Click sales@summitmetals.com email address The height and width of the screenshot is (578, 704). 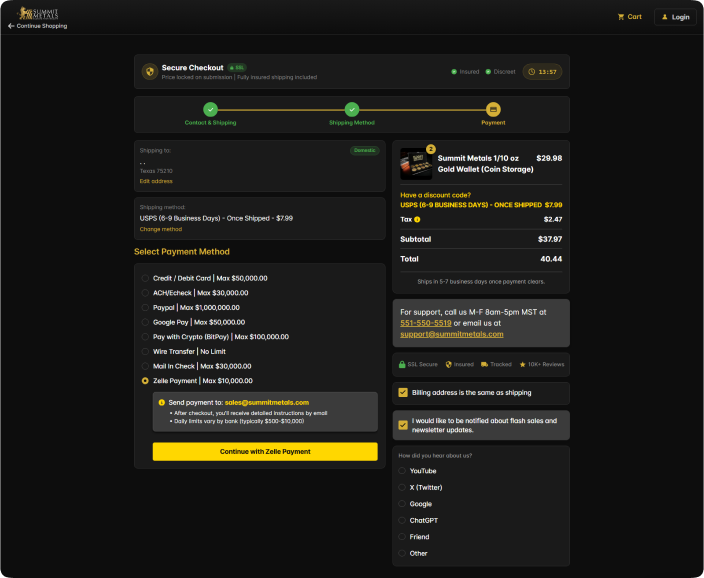coord(267,403)
